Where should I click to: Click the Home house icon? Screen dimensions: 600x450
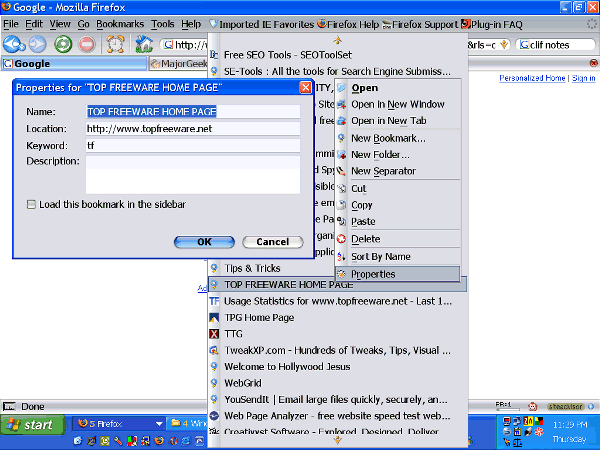[144, 44]
